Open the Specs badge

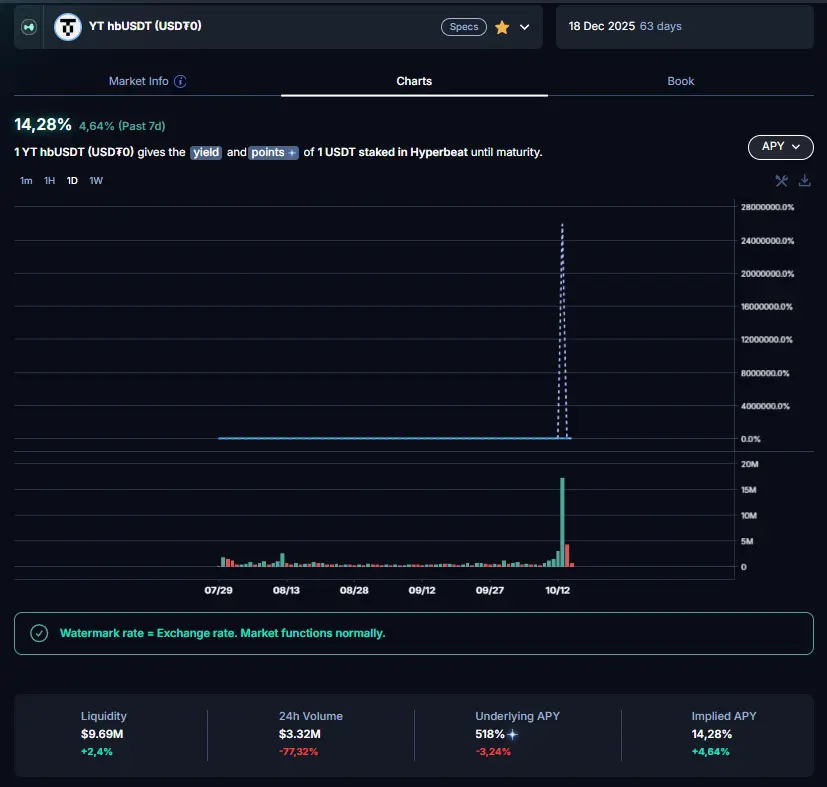tap(464, 27)
